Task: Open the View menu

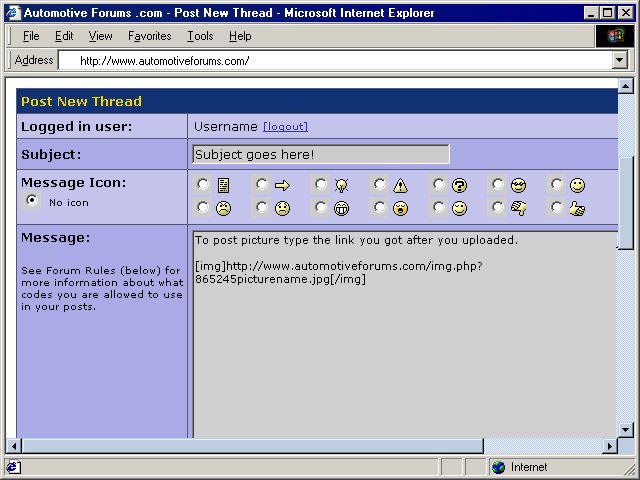Action: tap(100, 36)
